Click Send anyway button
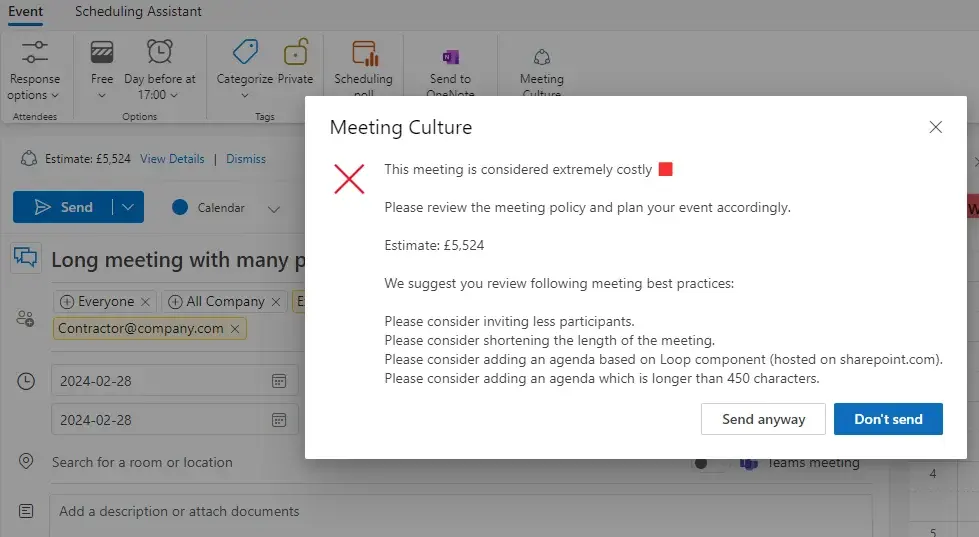The height and width of the screenshot is (537, 979). coord(763,419)
